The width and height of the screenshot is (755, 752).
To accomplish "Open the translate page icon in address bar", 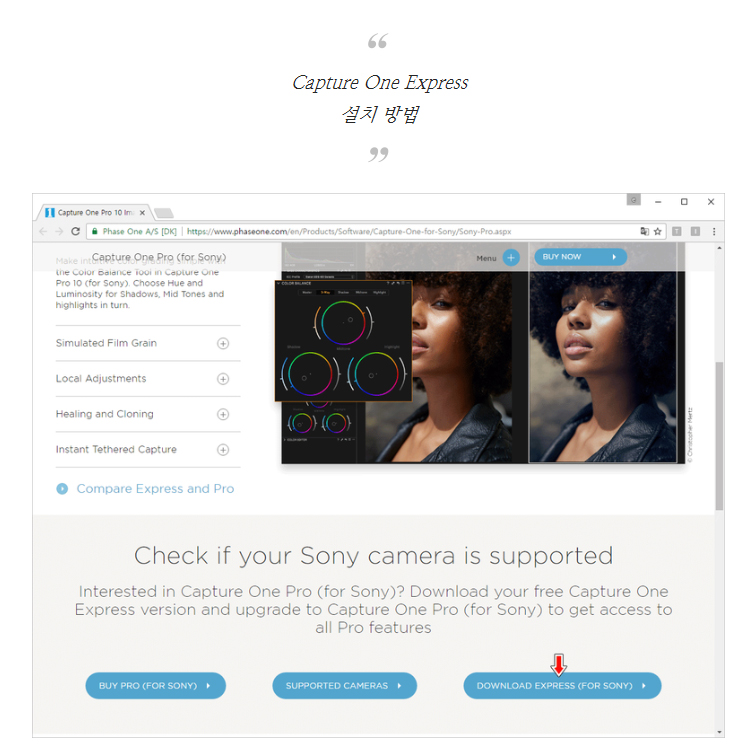I will click(644, 232).
